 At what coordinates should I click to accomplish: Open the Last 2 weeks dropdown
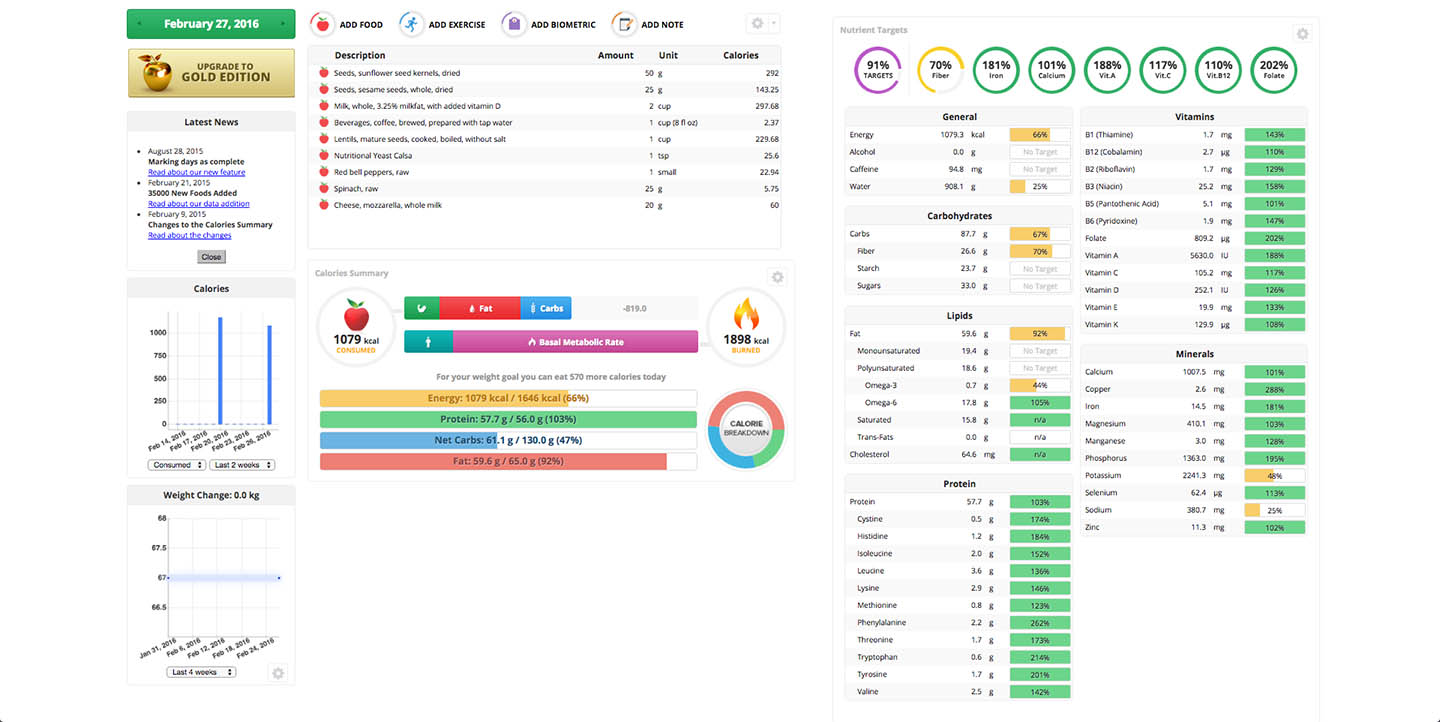(x=243, y=465)
